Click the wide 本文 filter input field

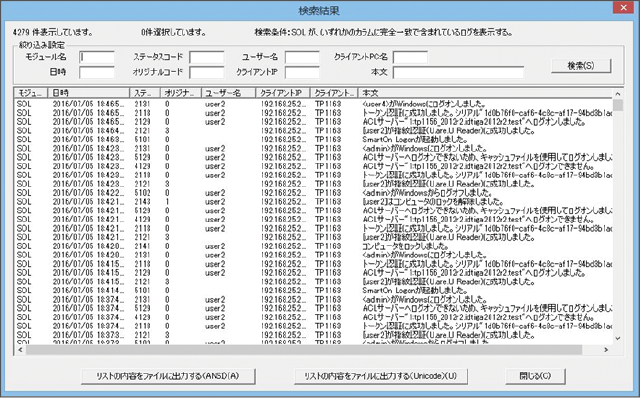(458, 73)
